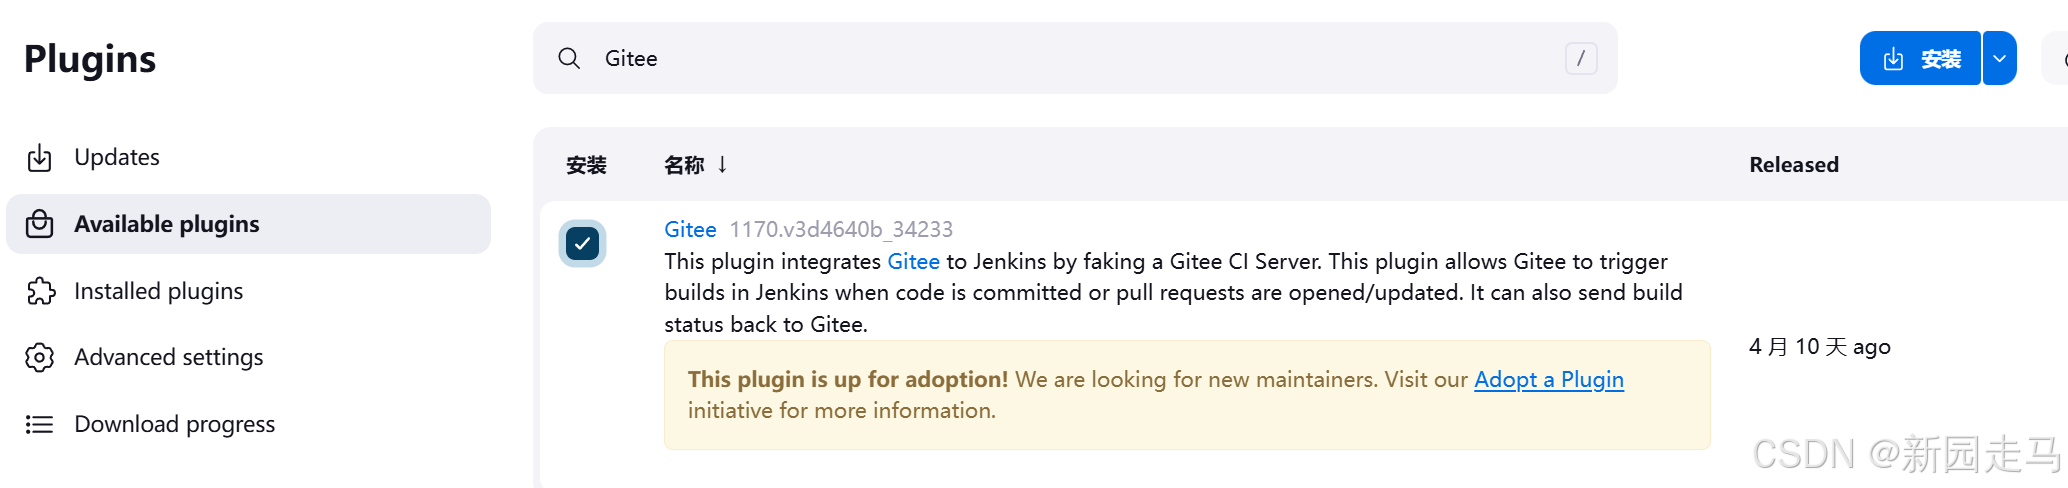Click the magnifier search icon
The height and width of the screenshot is (488, 2068).
tap(569, 58)
